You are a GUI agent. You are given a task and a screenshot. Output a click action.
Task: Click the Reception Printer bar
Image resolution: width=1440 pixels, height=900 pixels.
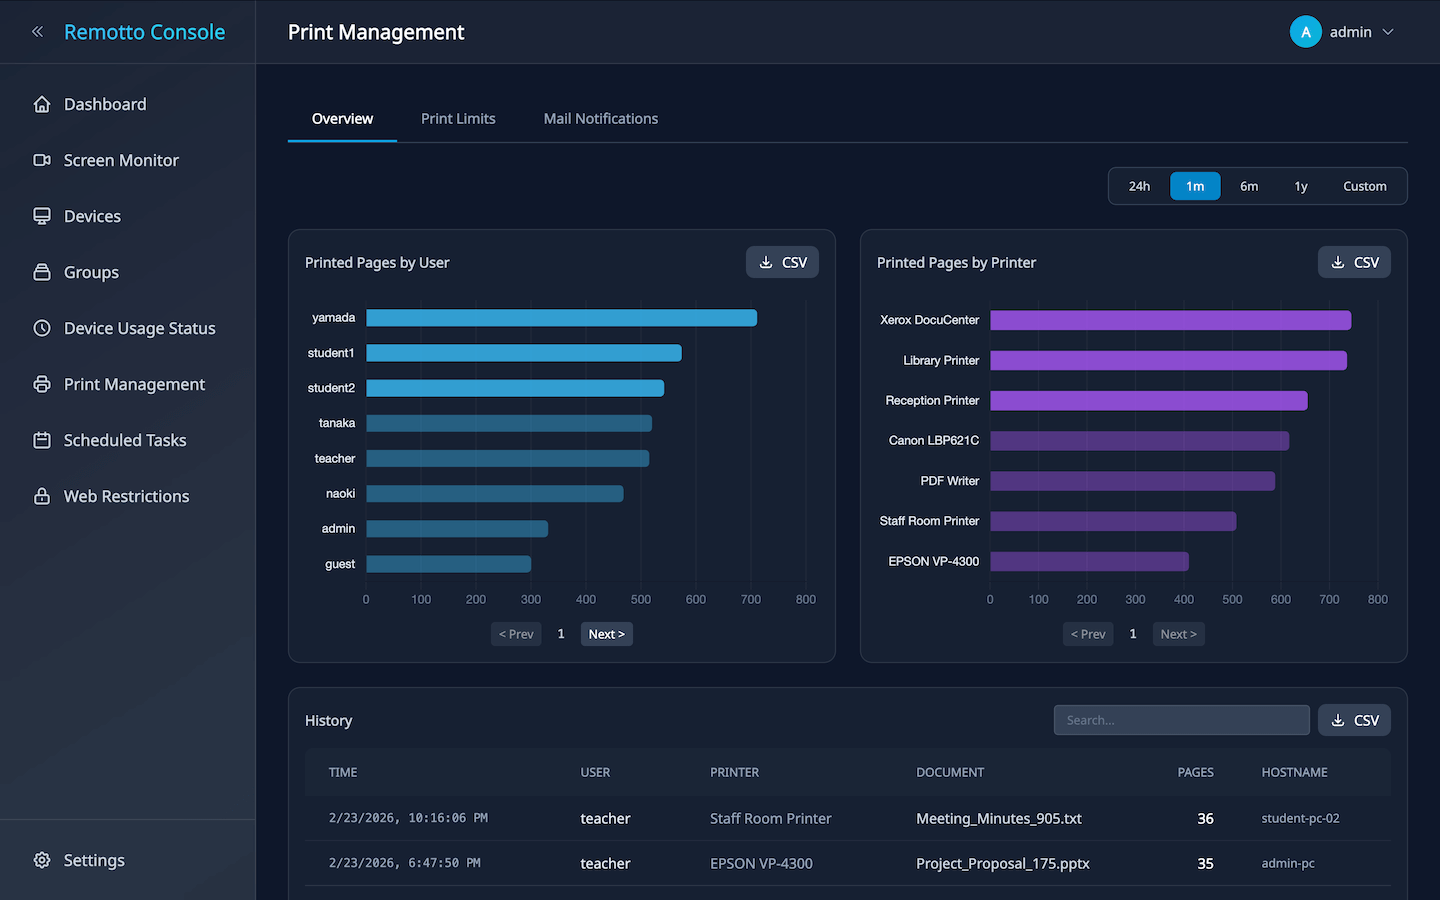[1149, 401]
